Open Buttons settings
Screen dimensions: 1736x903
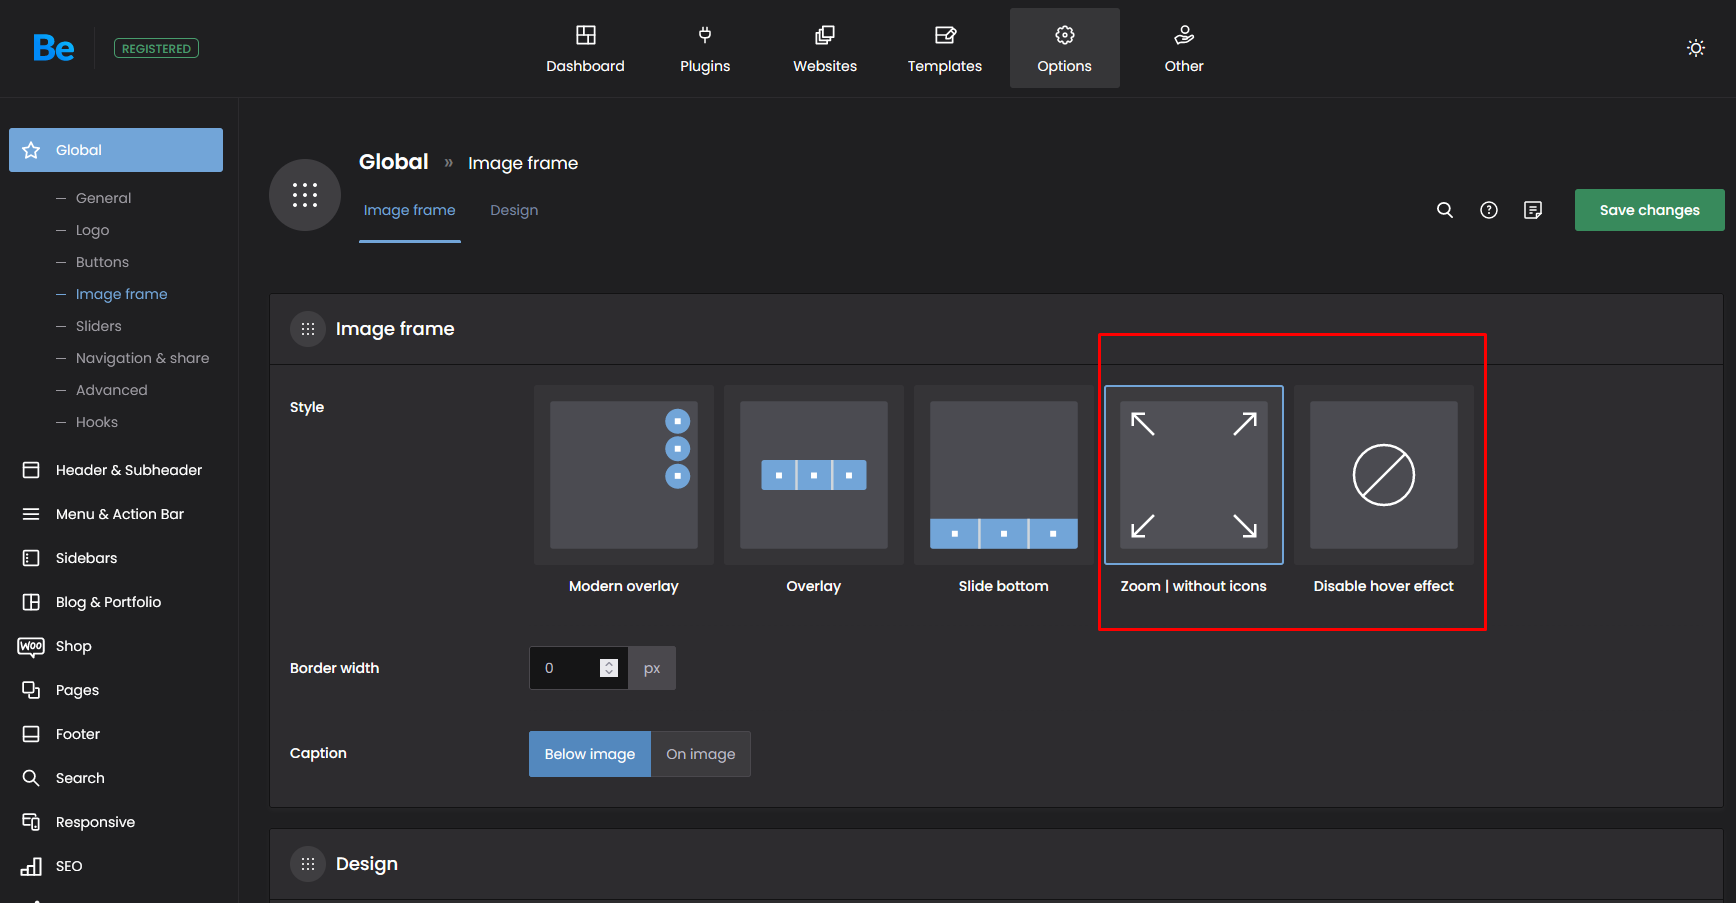[102, 262]
